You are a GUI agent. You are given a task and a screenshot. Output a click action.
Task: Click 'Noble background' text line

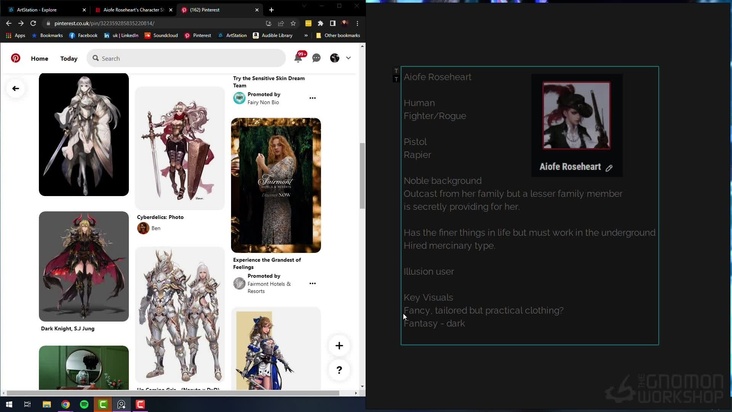click(443, 181)
